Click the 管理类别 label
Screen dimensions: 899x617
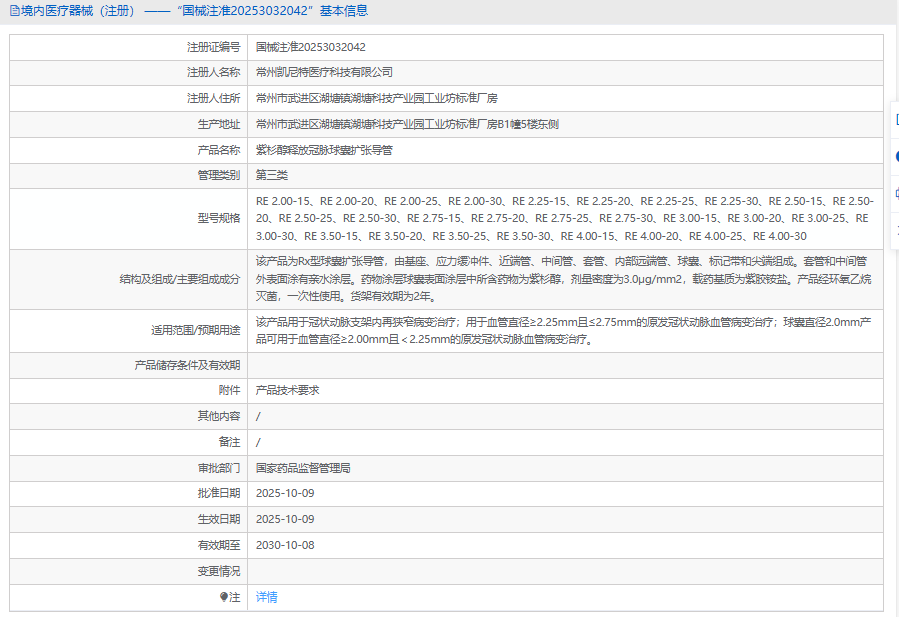click(219, 175)
